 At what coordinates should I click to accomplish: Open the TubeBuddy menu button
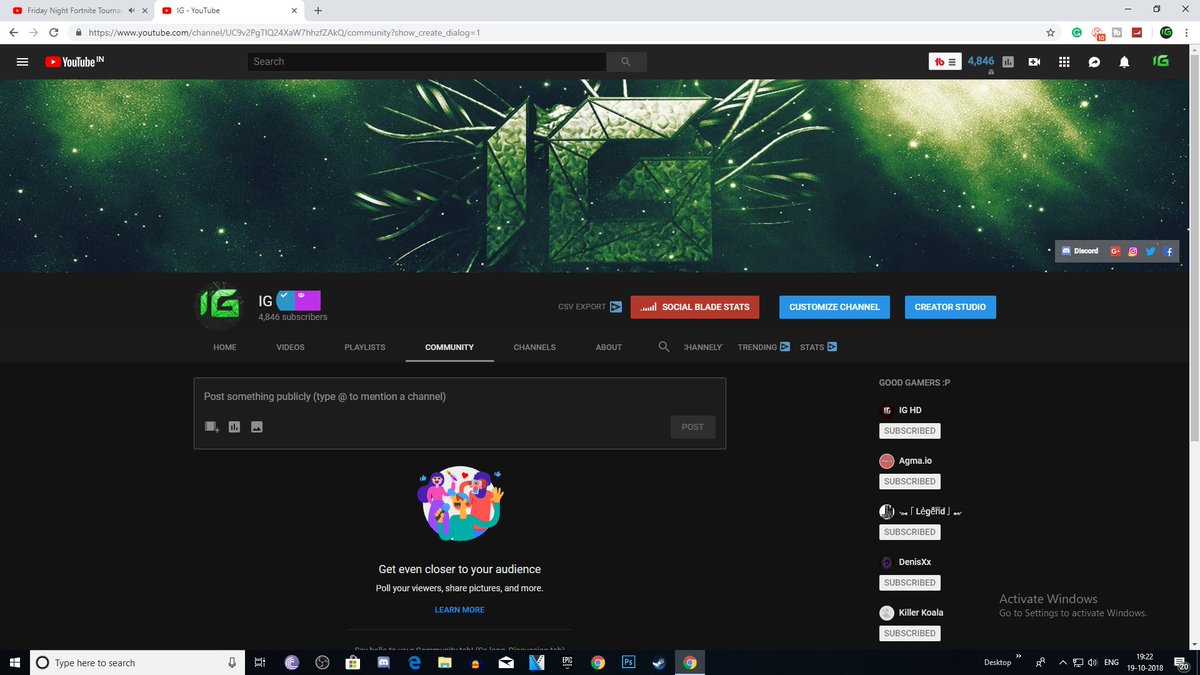point(945,62)
